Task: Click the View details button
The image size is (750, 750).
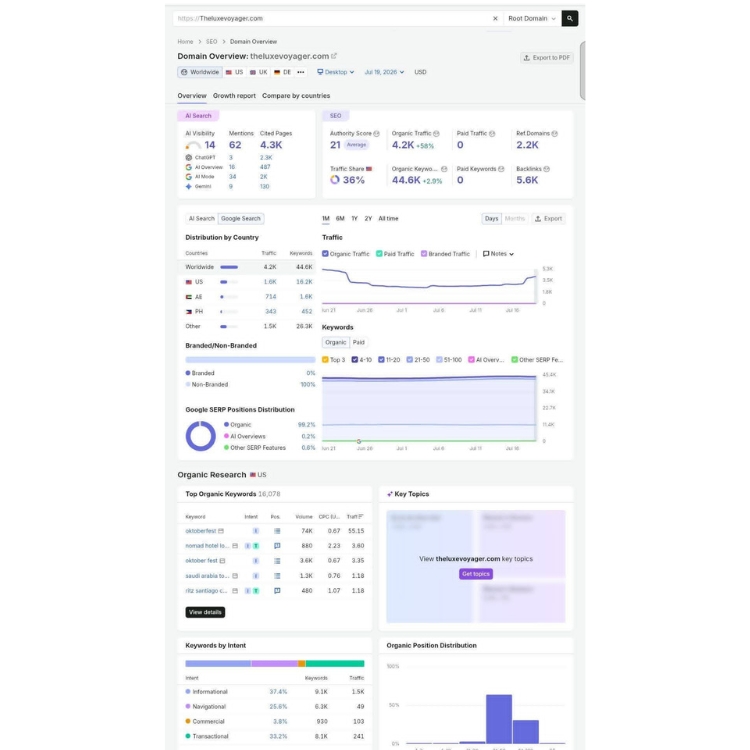Action: (205, 612)
